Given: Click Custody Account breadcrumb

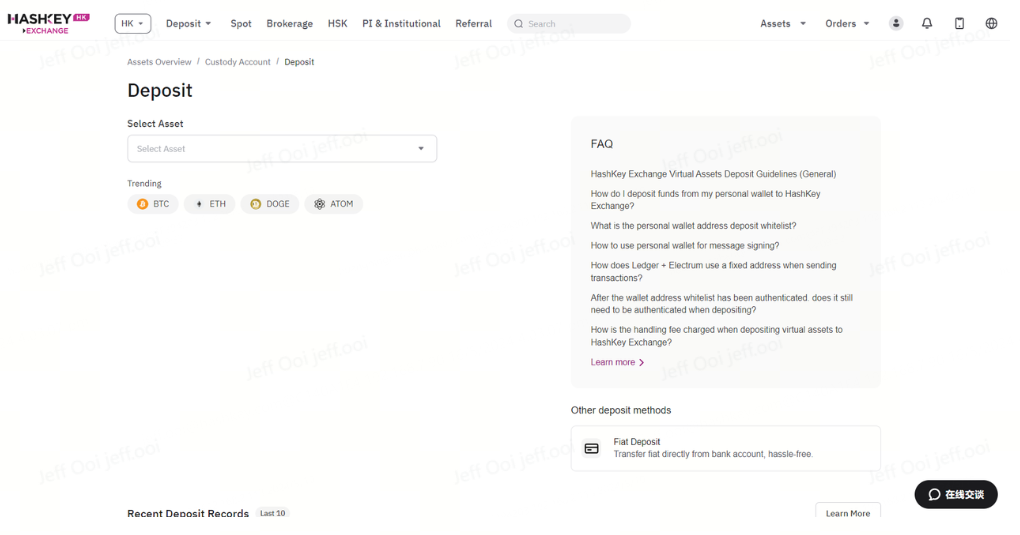Looking at the screenshot, I should [237, 62].
